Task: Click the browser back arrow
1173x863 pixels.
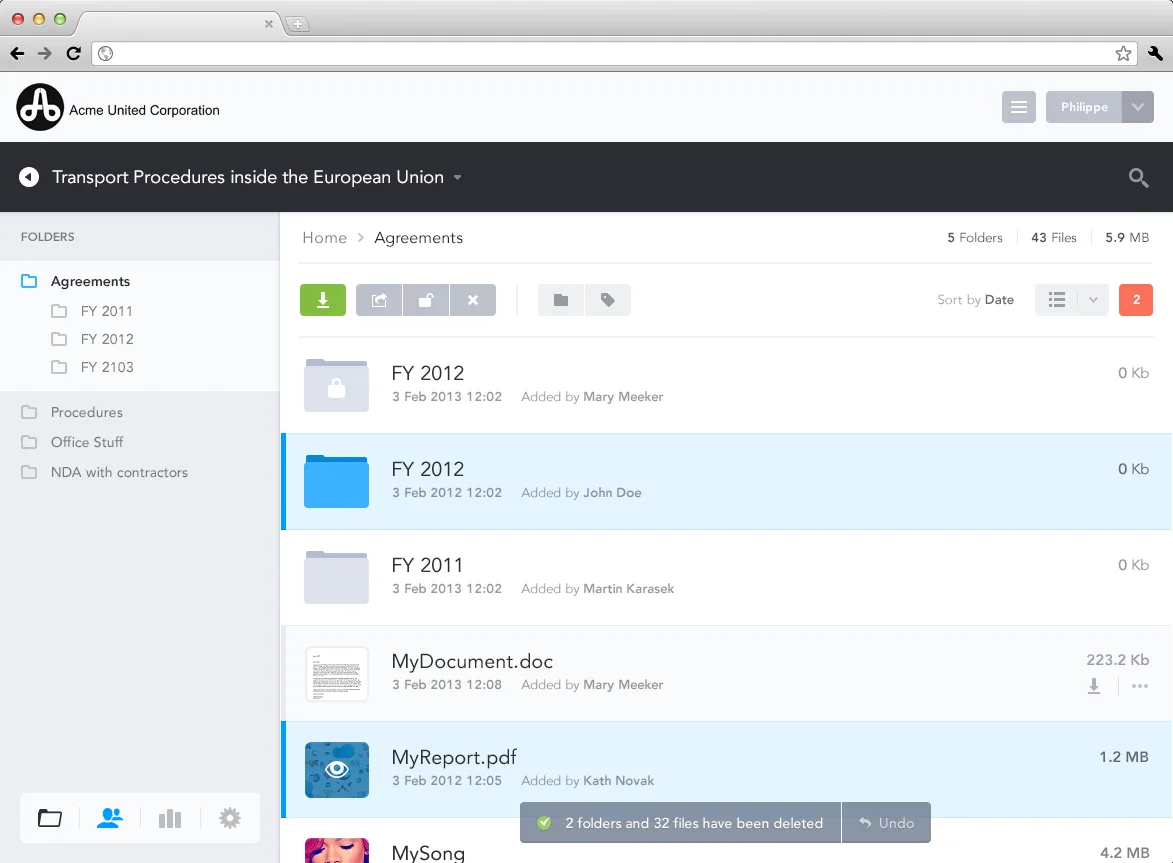Action: 17,53
